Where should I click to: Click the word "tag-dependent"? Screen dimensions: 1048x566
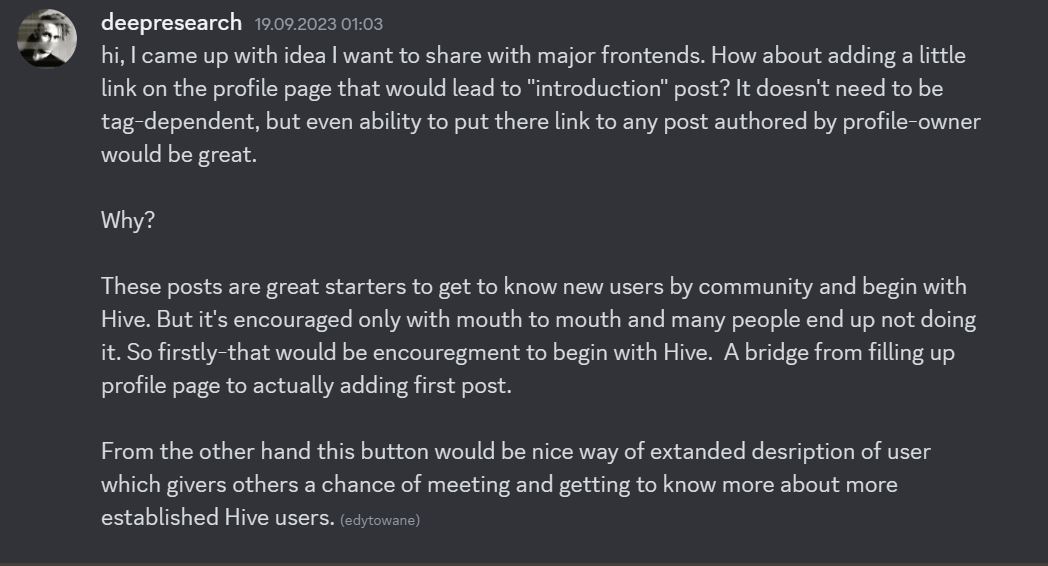[x=178, y=122]
